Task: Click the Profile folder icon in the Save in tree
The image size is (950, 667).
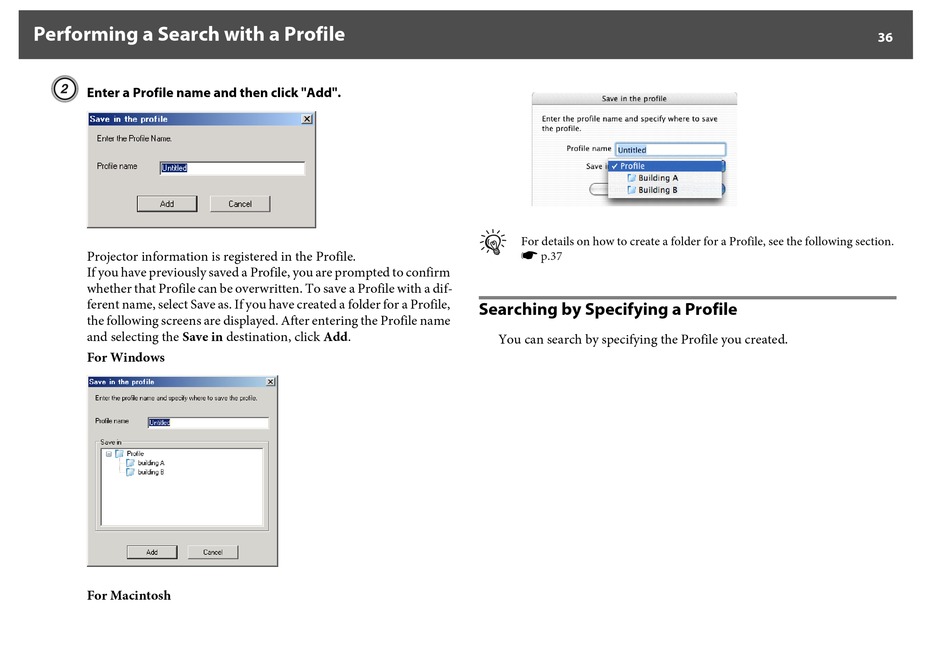Action: click(x=119, y=454)
